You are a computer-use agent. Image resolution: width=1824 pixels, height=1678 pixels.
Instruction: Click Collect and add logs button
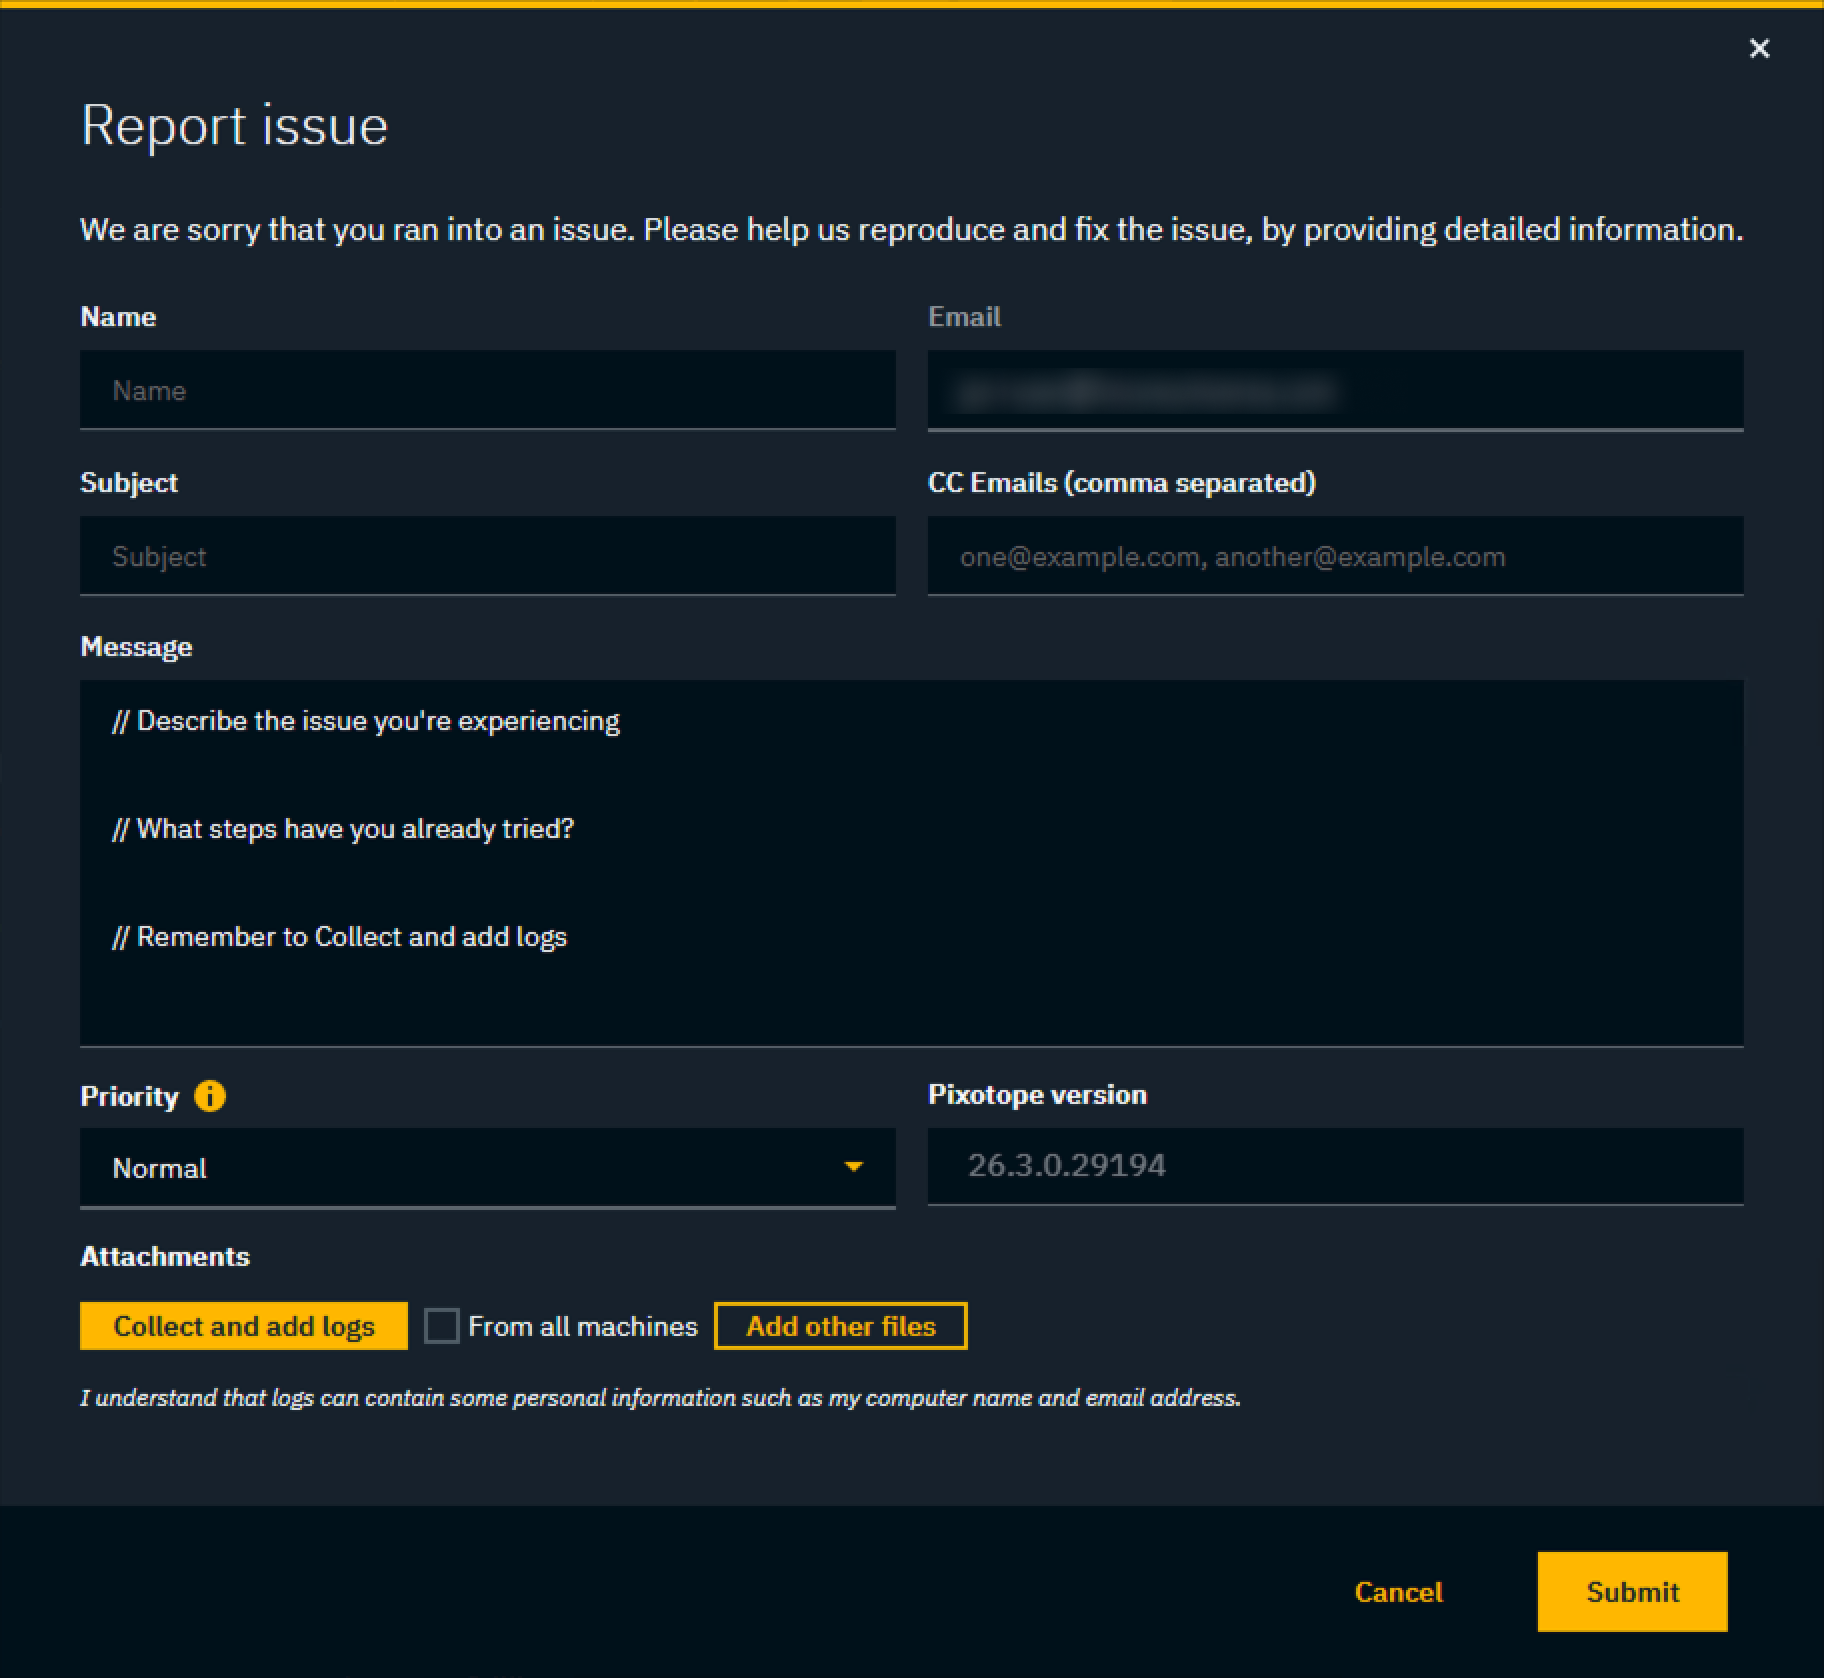pyautogui.click(x=244, y=1326)
